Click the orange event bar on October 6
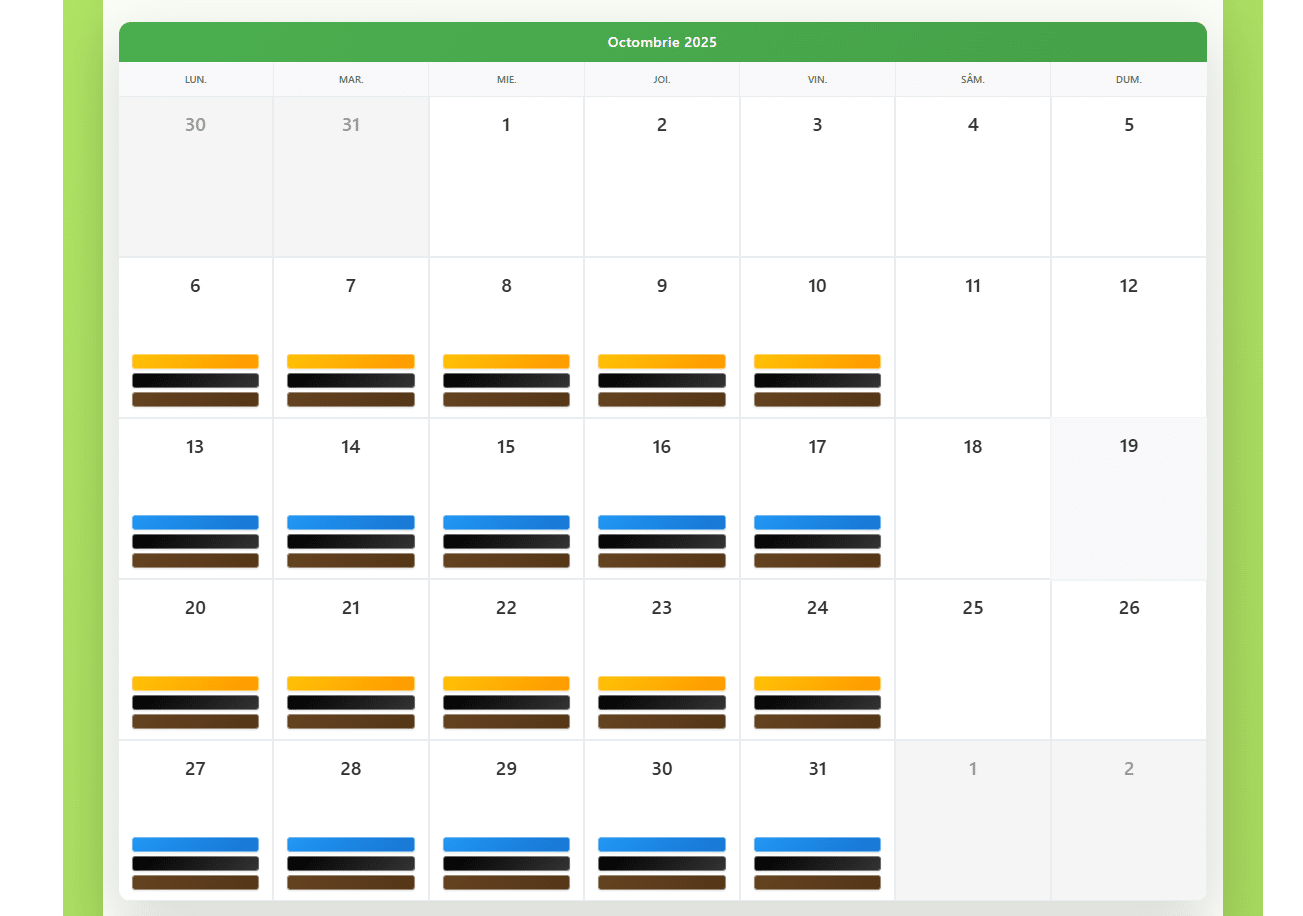 (x=195, y=361)
